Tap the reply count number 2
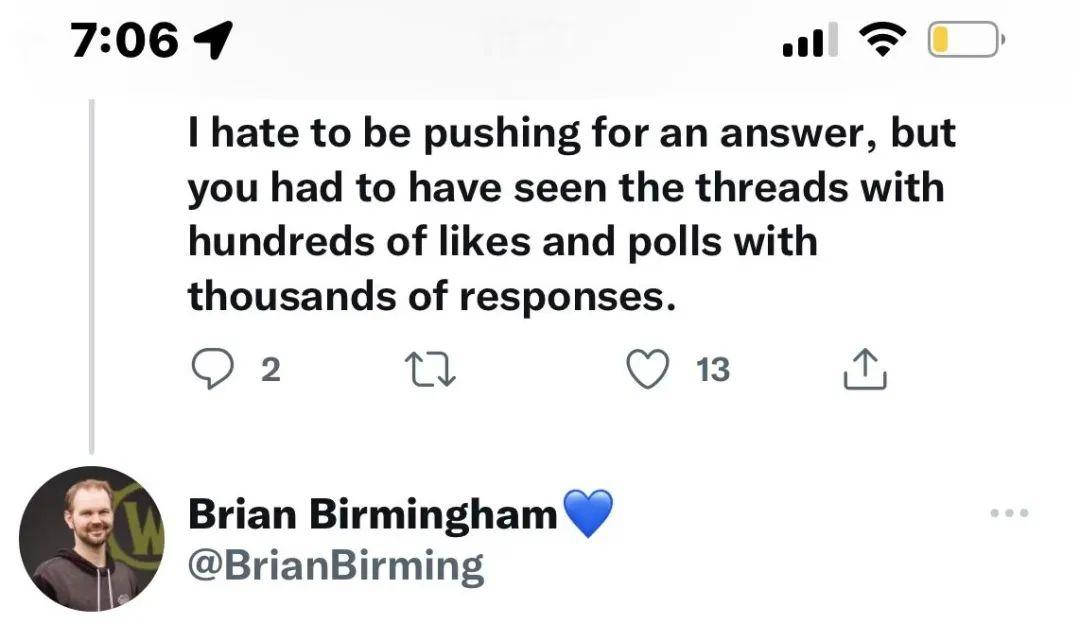Image resolution: width=1080 pixels, height=641 pixels. (x=270, y=371)
